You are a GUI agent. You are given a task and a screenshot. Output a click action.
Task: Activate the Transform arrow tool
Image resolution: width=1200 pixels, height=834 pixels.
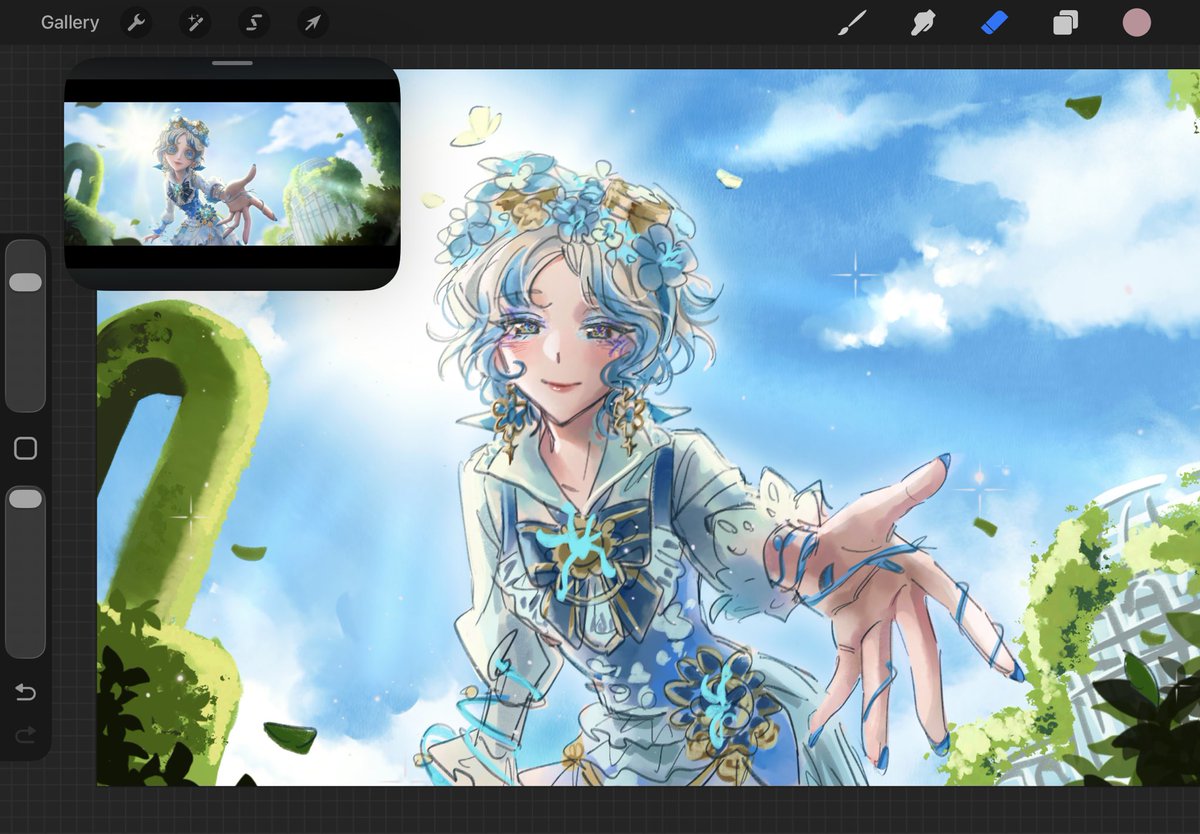coord(313,22)
